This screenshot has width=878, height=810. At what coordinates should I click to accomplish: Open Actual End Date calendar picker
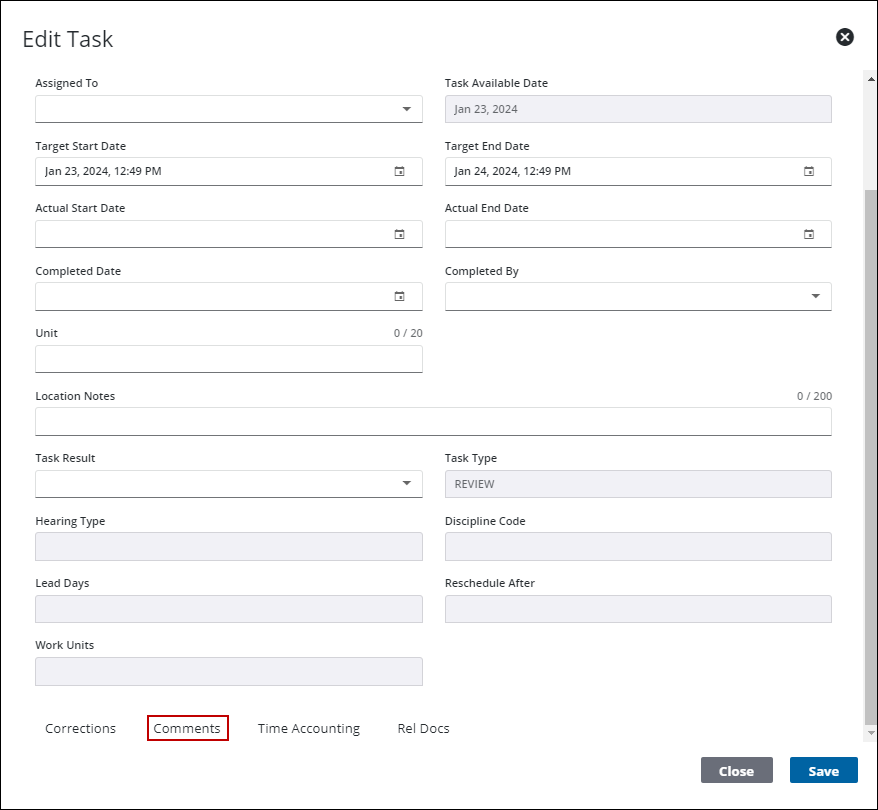(809, 234)
